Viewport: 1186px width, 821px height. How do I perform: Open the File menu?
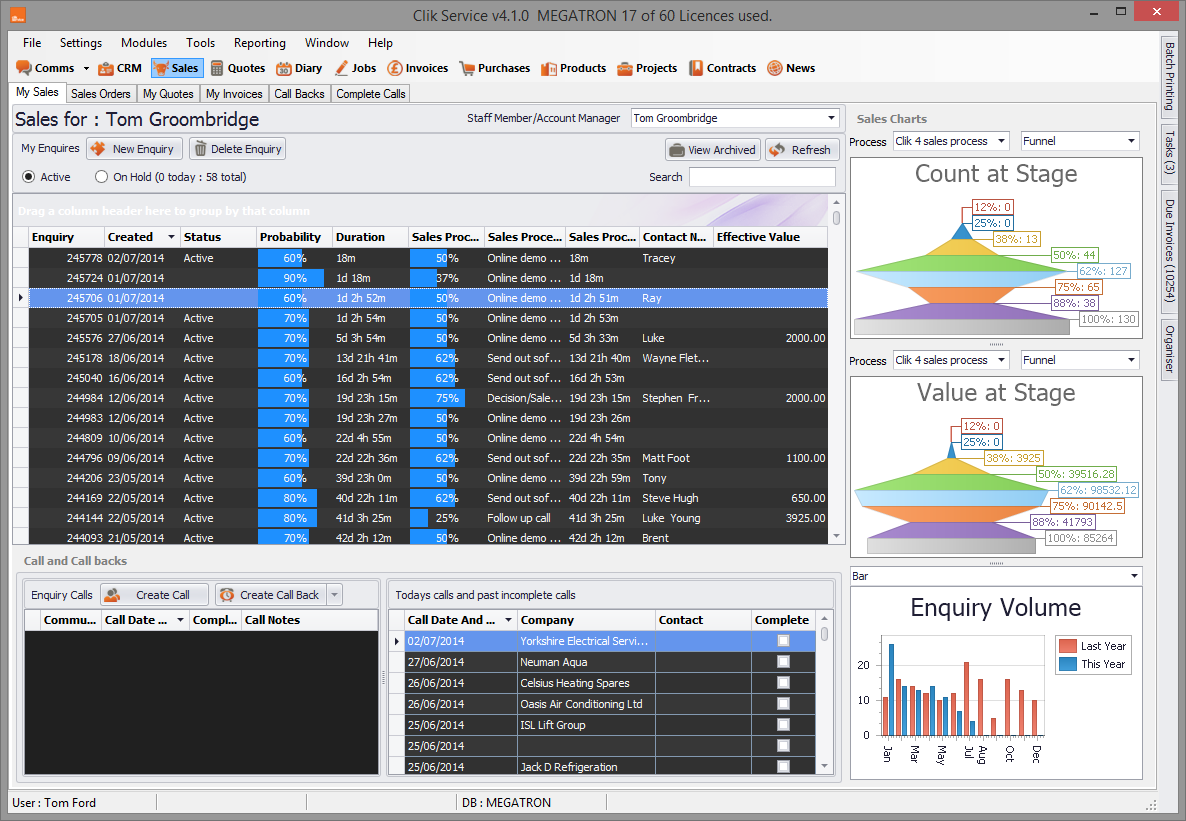click(32, 43)
